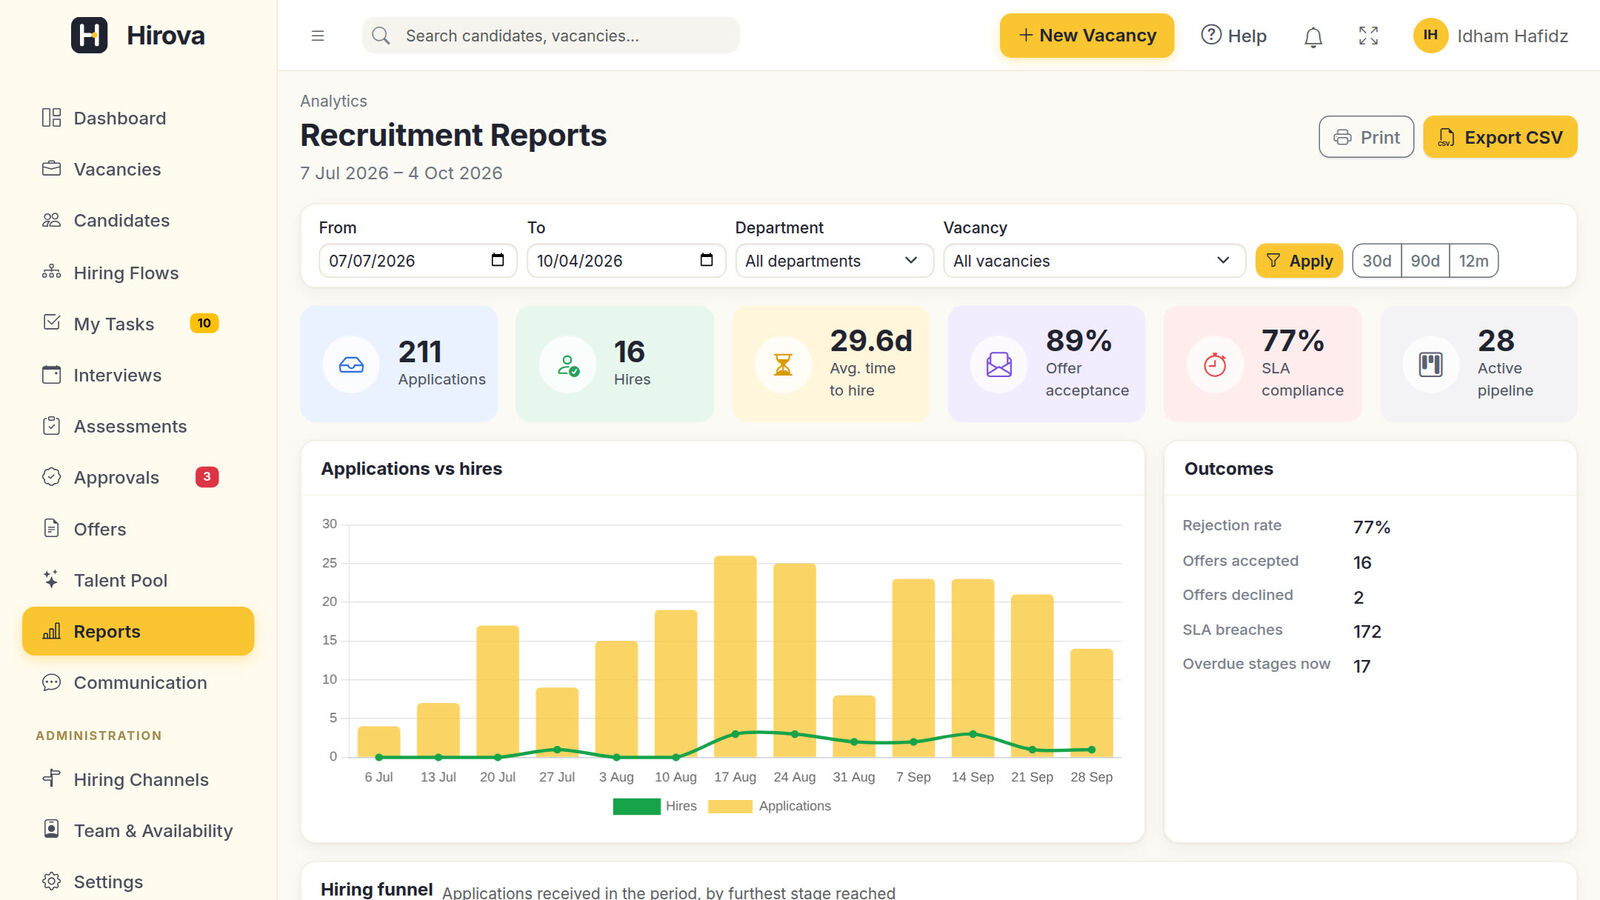Open Candidates section

click(x=138, y=220)
